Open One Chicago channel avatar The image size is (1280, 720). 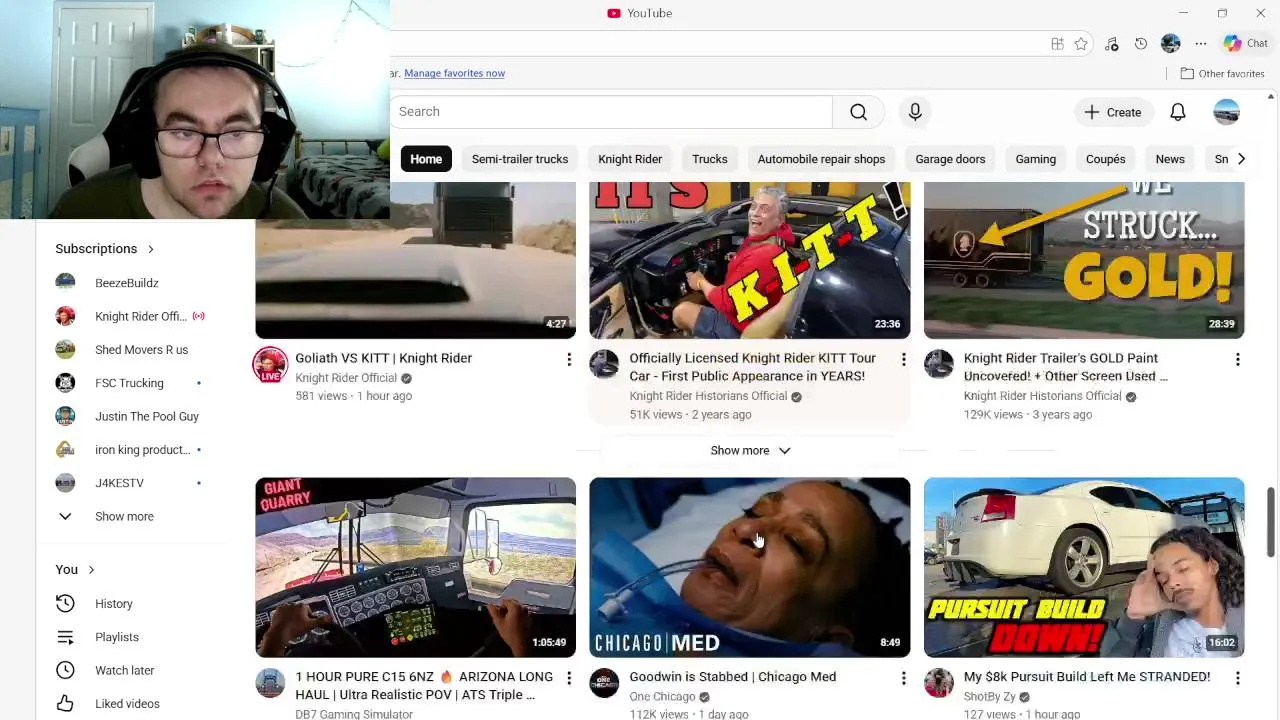[604, 683]
